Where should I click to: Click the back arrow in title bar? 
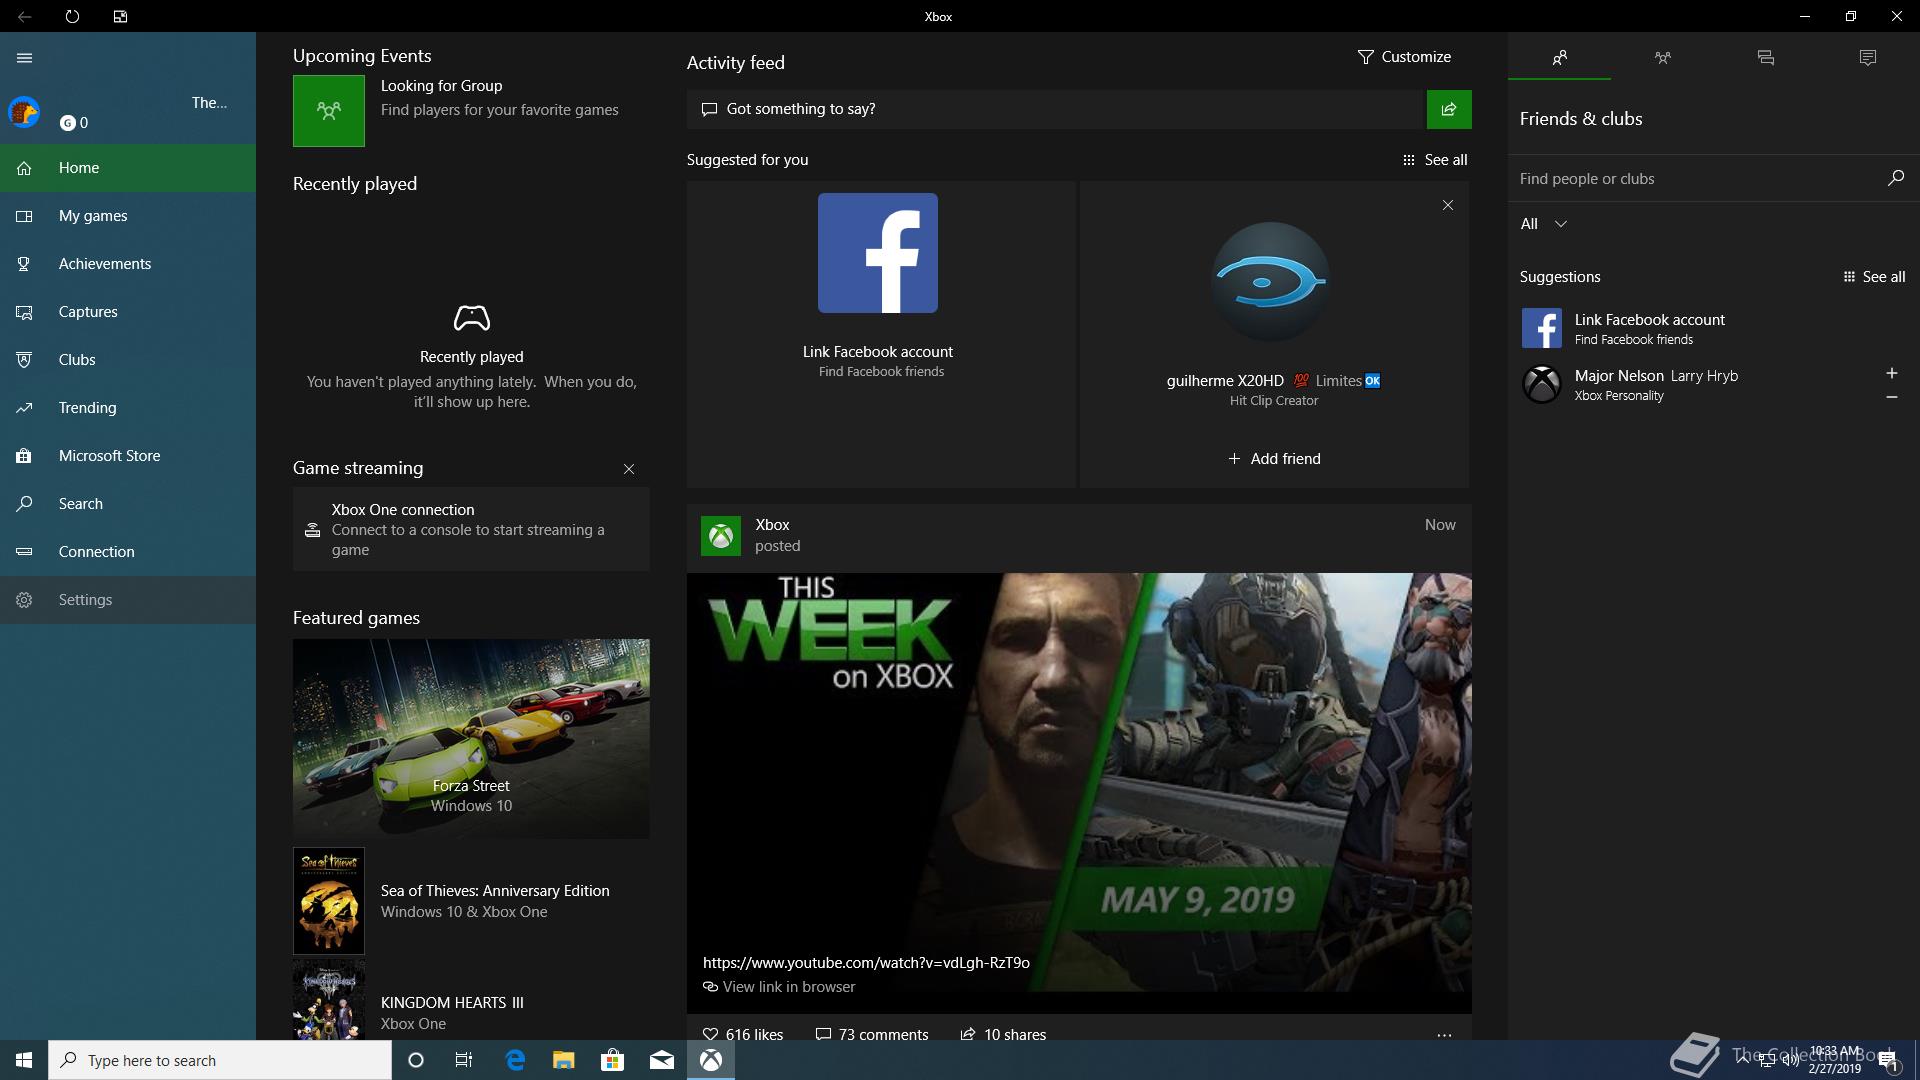24,16
